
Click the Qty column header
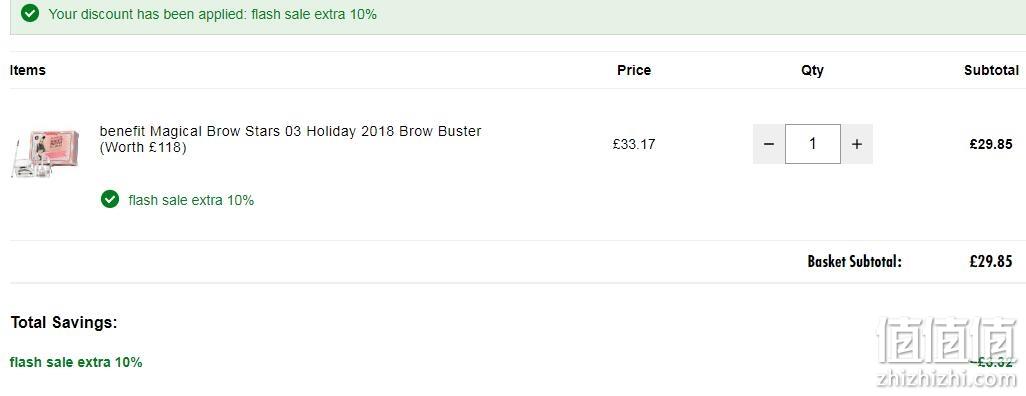pos(813,70)
